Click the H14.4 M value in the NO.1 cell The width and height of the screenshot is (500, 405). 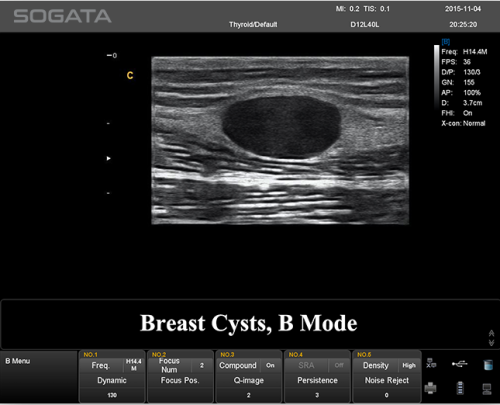point(134,365)
